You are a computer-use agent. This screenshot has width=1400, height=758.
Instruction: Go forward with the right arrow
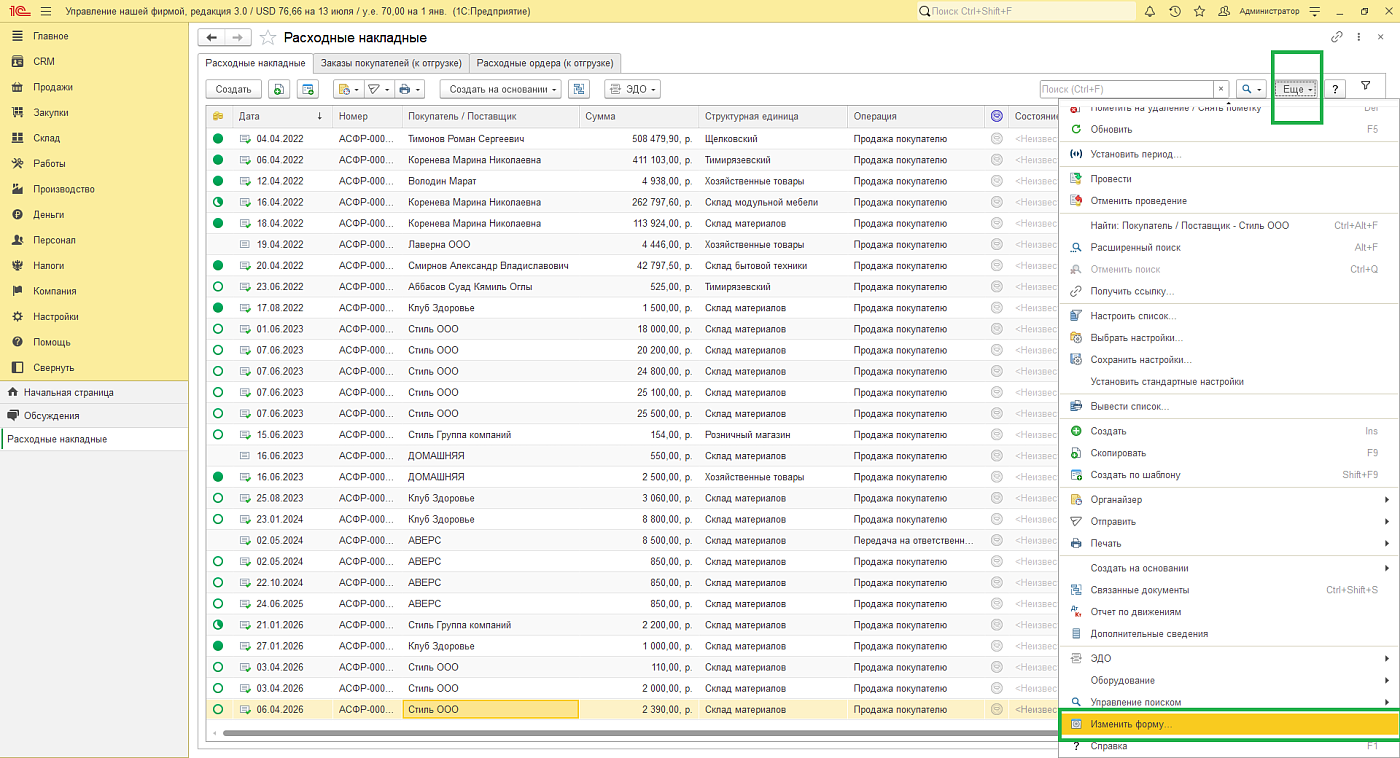(237, 37)
